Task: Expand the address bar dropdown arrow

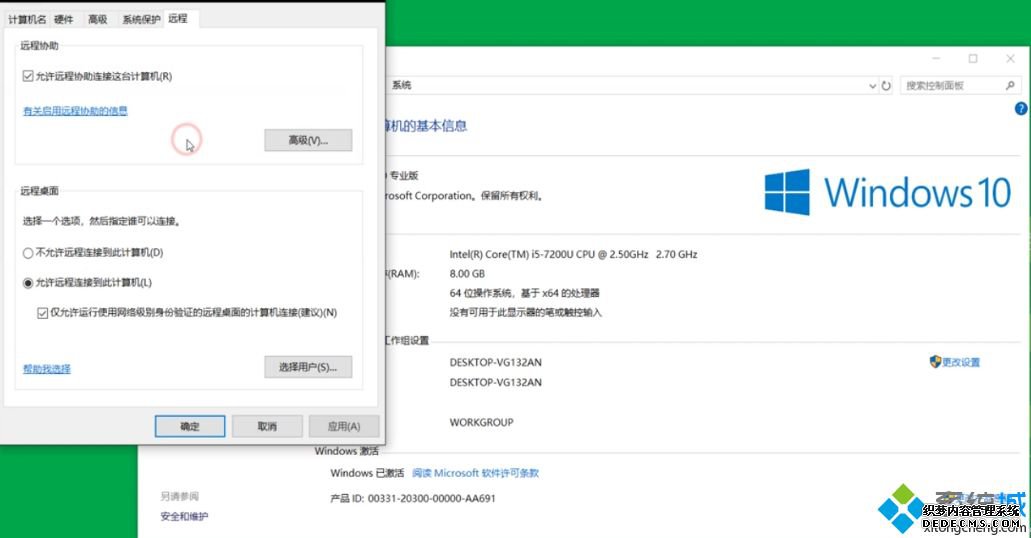Action: (872, 86)
